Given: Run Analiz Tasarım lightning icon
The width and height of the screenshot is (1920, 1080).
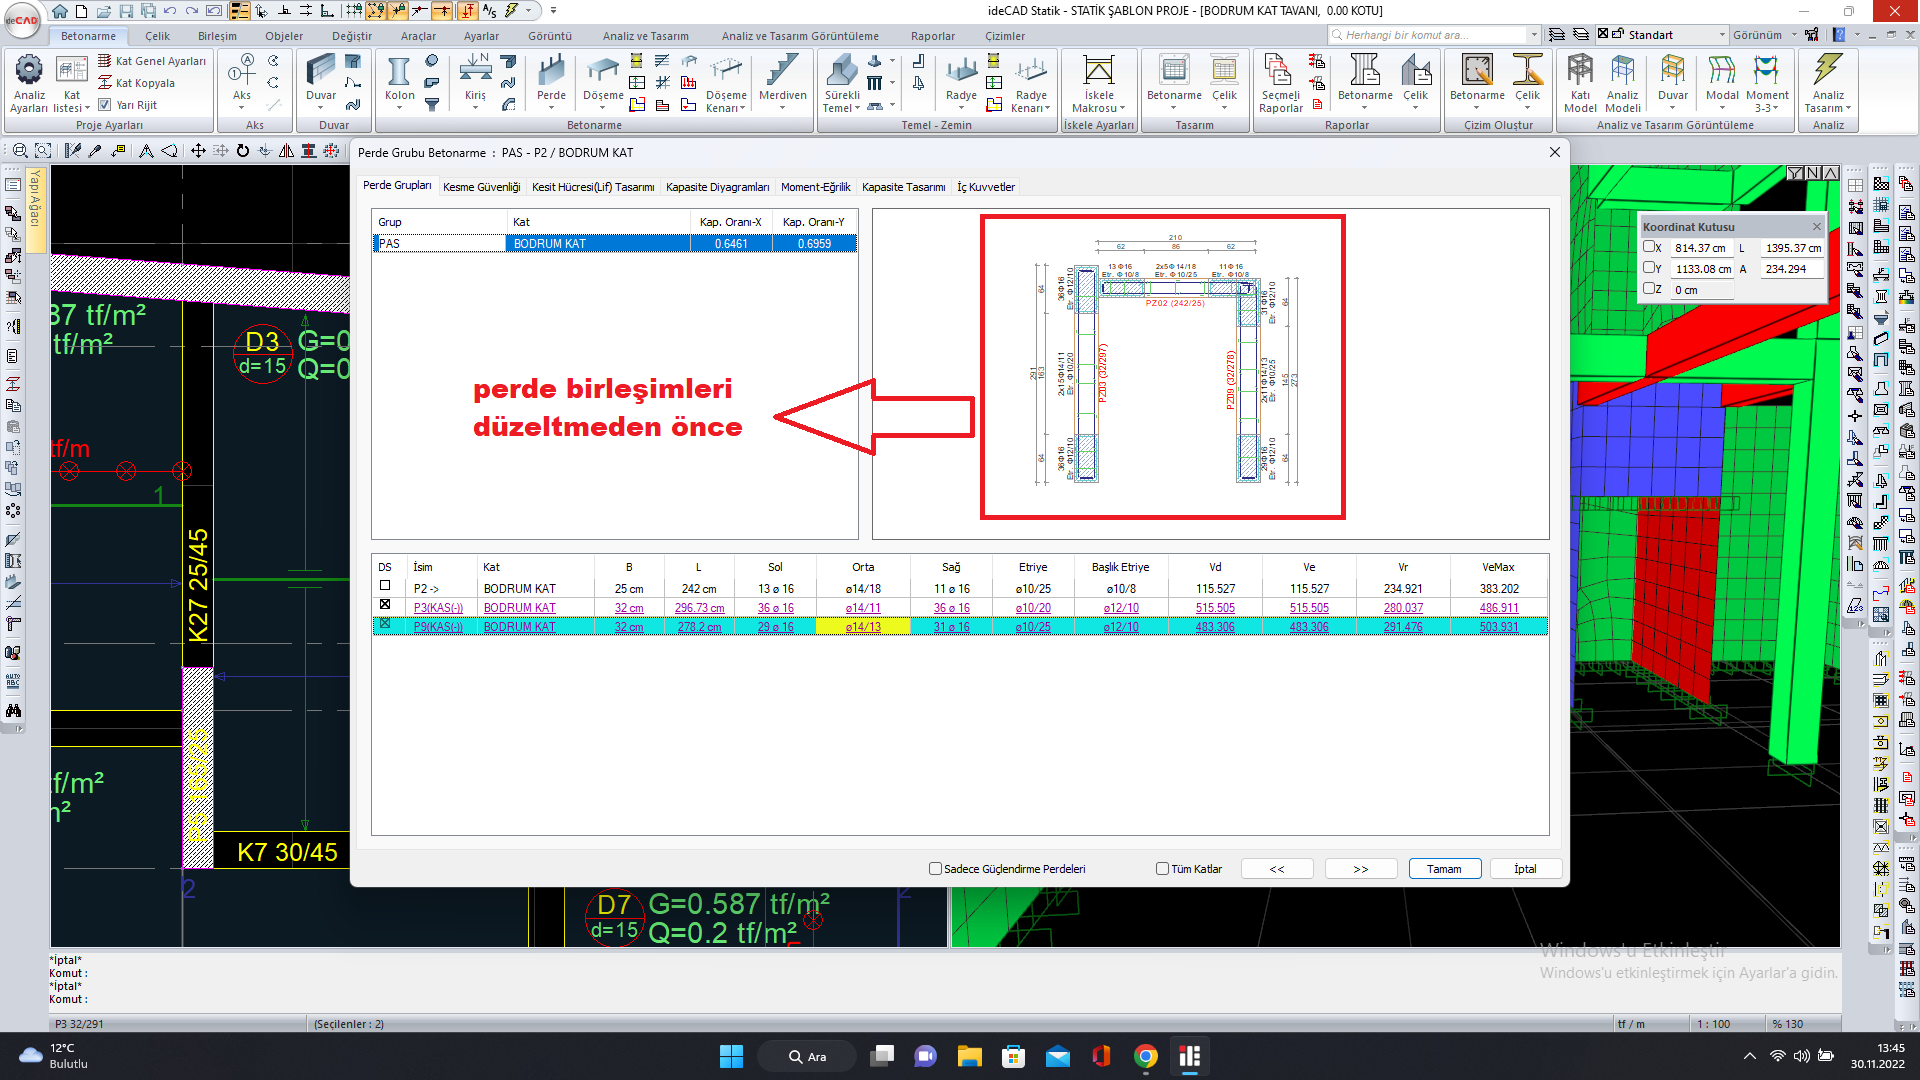Looking at the screenshot, I should point(1828,70).
